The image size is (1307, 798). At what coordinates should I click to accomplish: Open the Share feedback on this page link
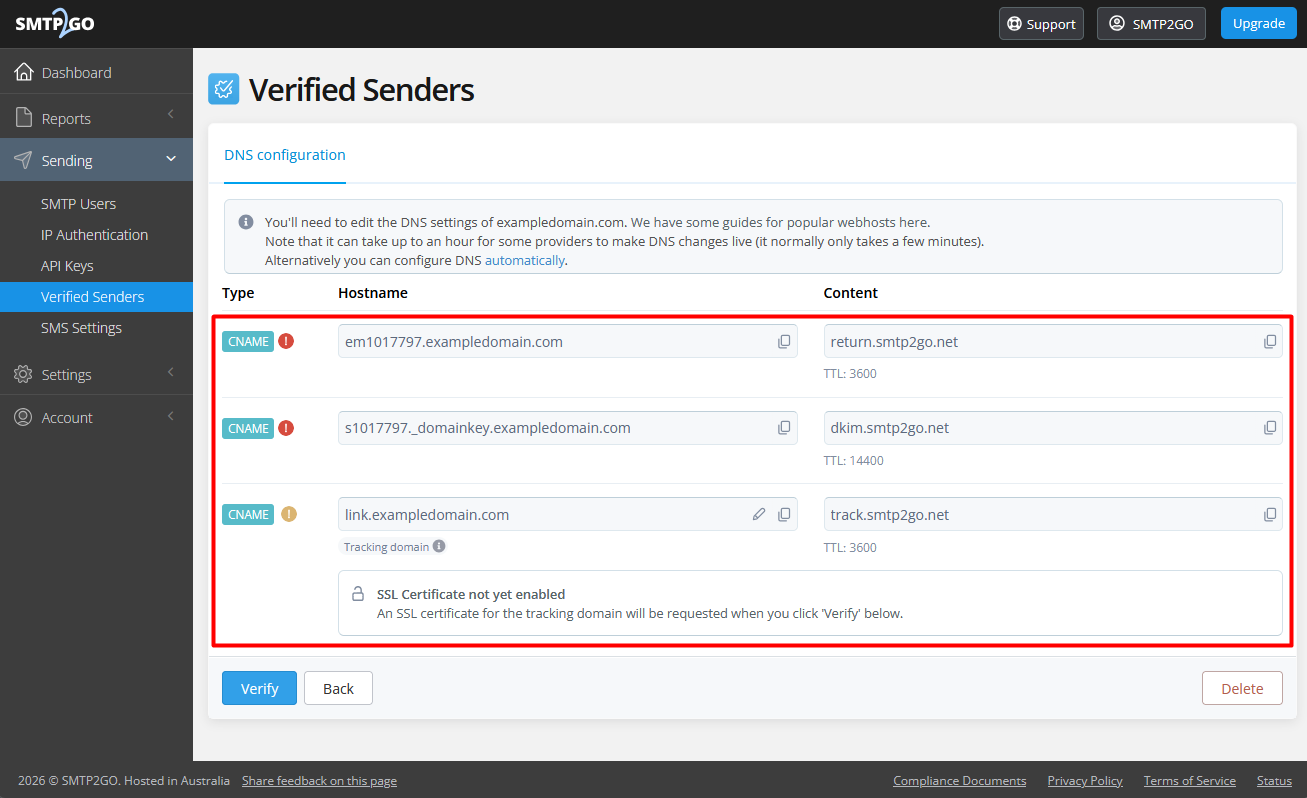(x=319, y=781)
